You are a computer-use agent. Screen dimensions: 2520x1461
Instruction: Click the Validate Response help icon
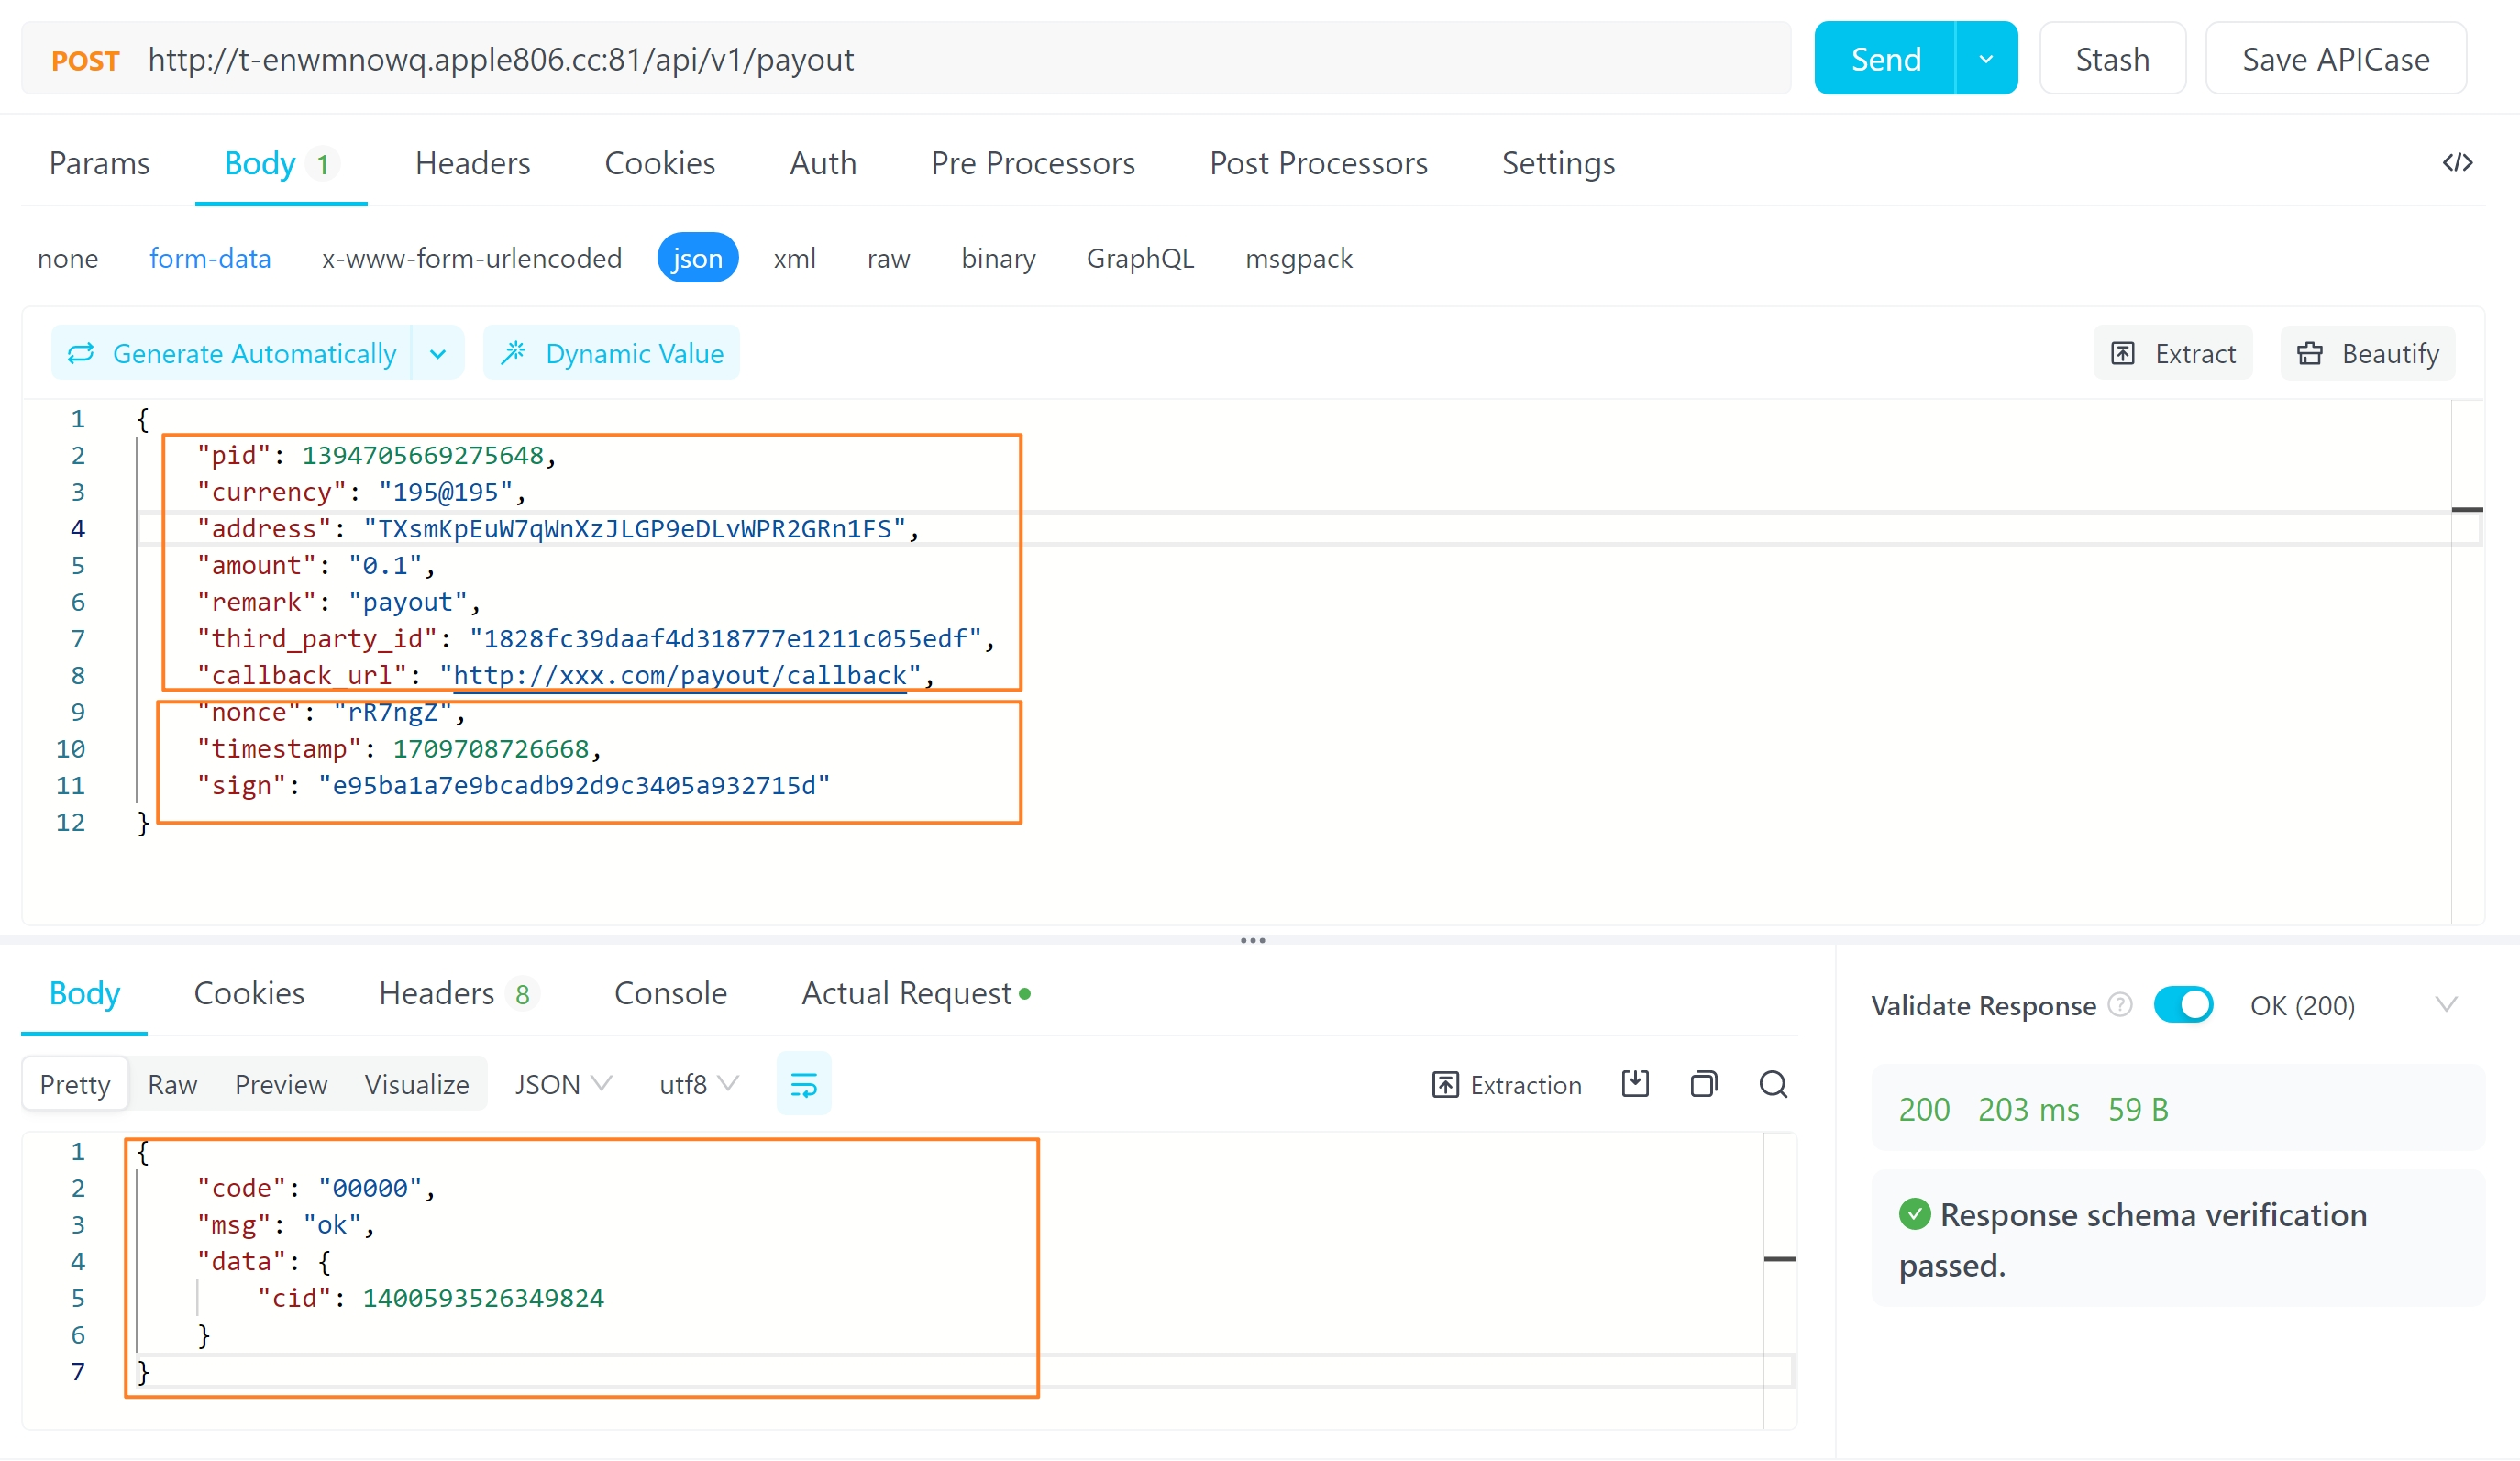pos(2119,1005)
